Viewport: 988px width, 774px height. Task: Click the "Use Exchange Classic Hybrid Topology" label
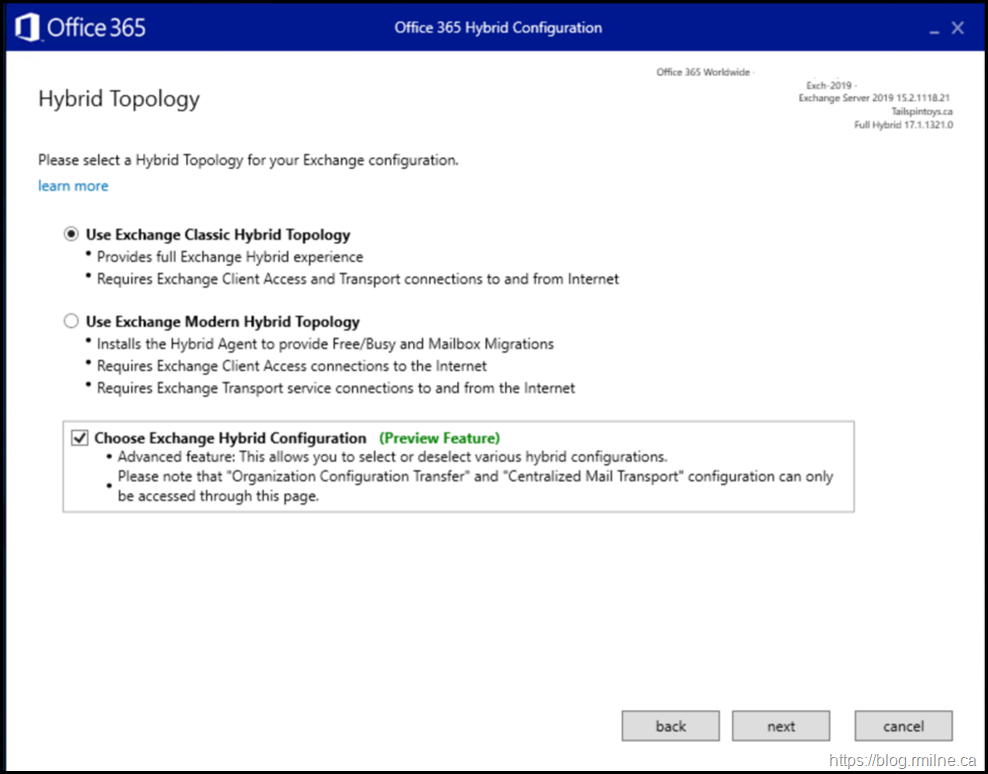(218, 235)
